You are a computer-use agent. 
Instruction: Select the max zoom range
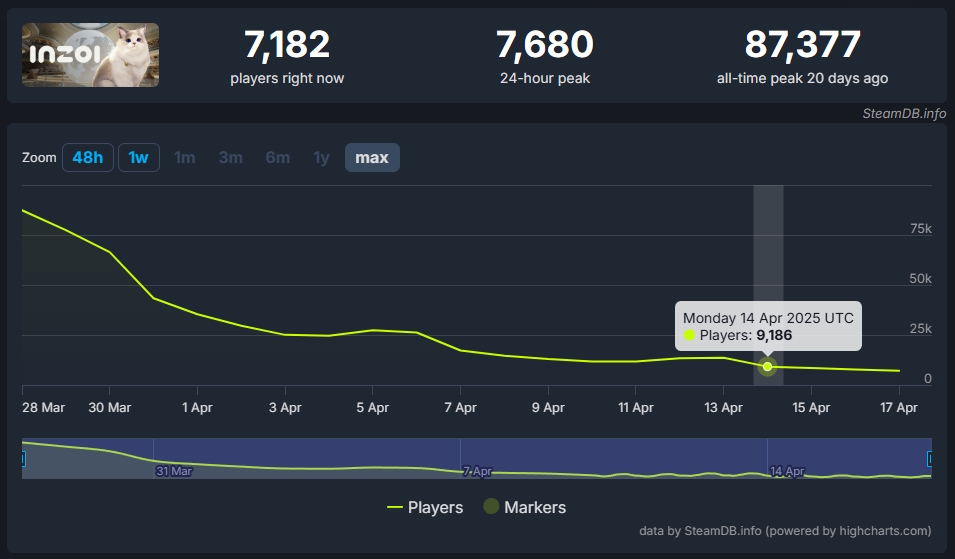pyautogui.click(x=372, y=158)
